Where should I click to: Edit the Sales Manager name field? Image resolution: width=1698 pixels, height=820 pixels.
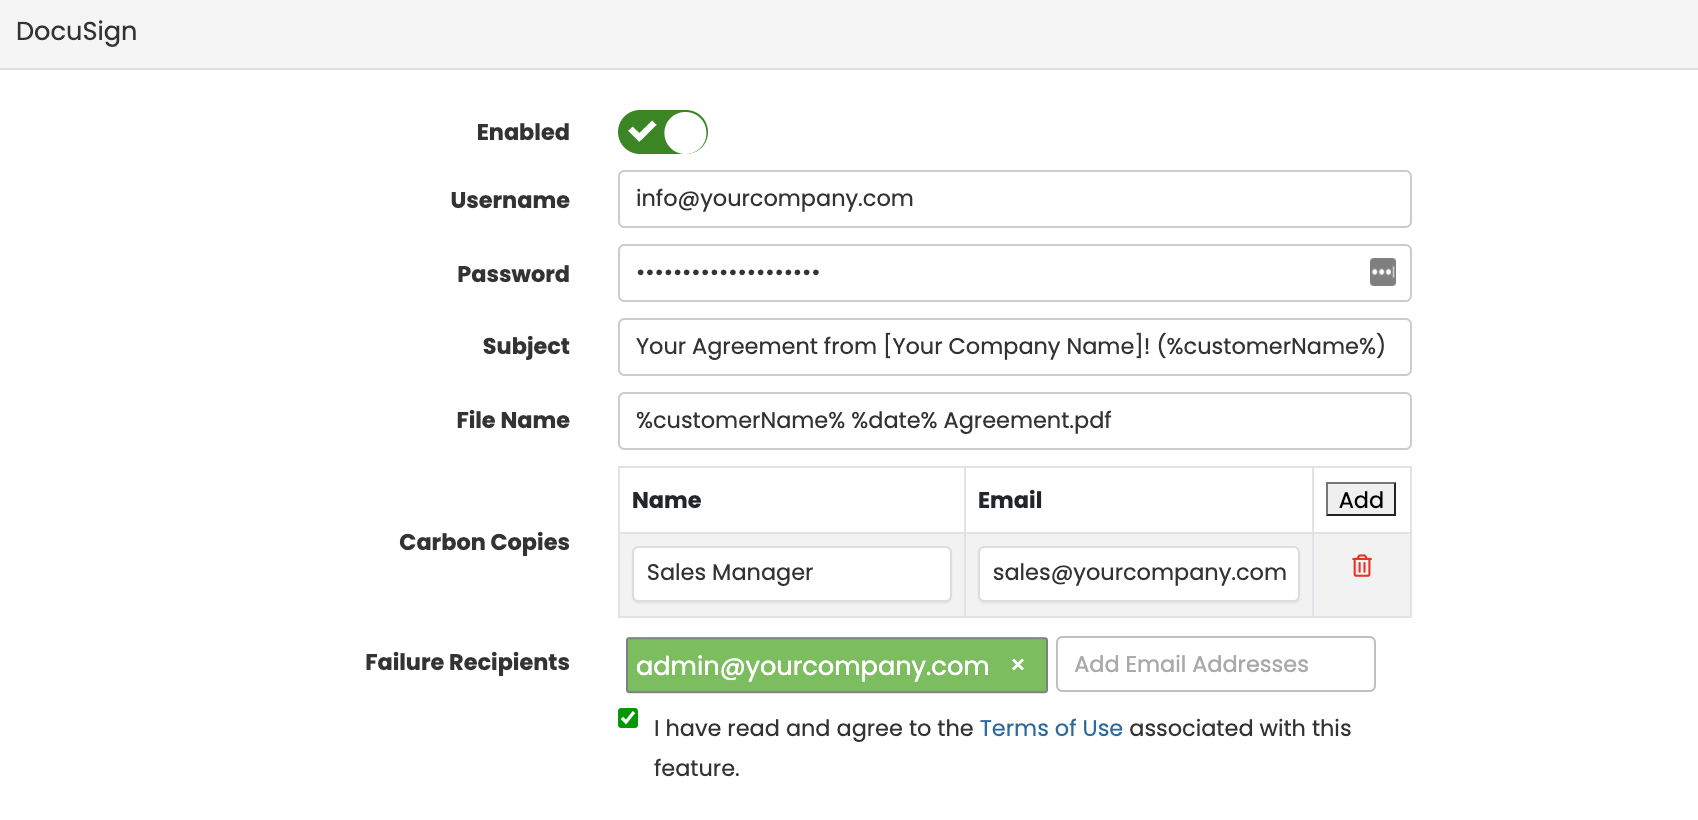click(791, 573)
